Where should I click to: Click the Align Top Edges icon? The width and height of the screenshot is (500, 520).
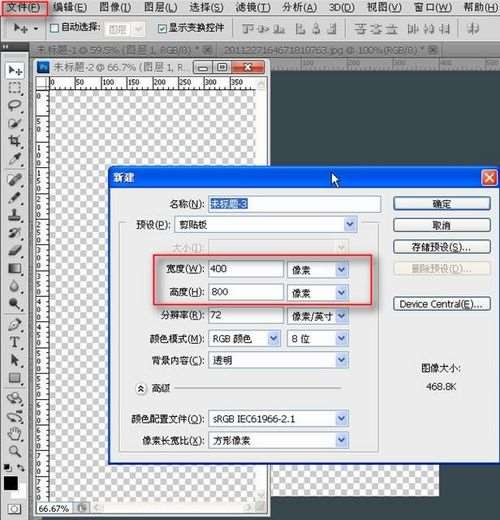pos(248,29)
